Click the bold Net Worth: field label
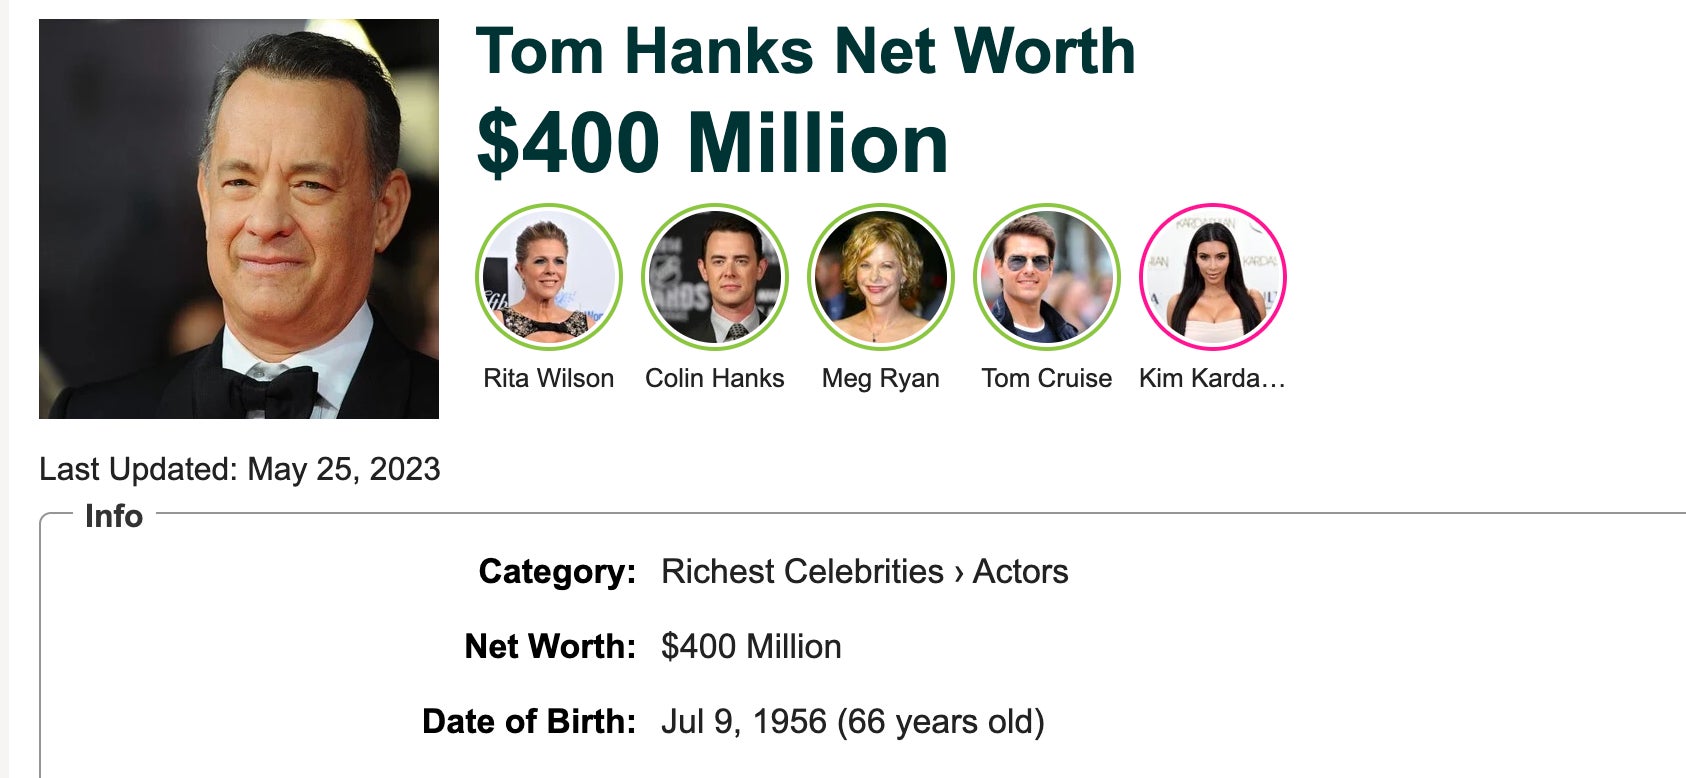The width and height of the screenshot is (1686, 778). (550, 646)
